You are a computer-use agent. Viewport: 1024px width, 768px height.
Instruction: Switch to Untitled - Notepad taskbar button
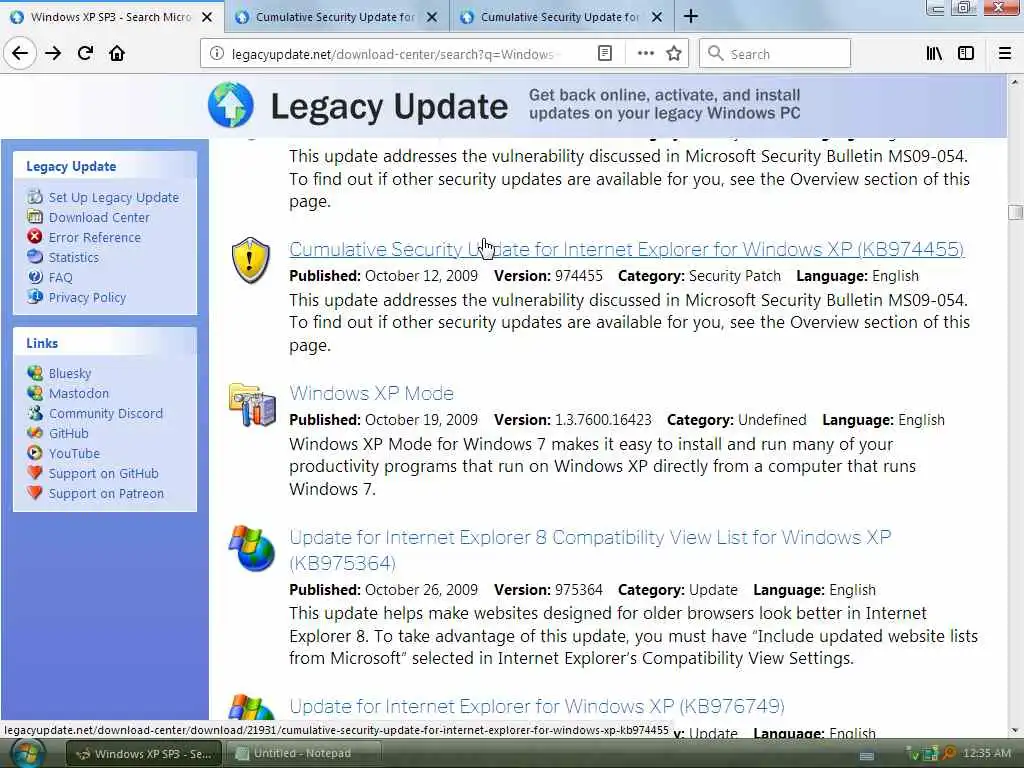click(303, 754)
